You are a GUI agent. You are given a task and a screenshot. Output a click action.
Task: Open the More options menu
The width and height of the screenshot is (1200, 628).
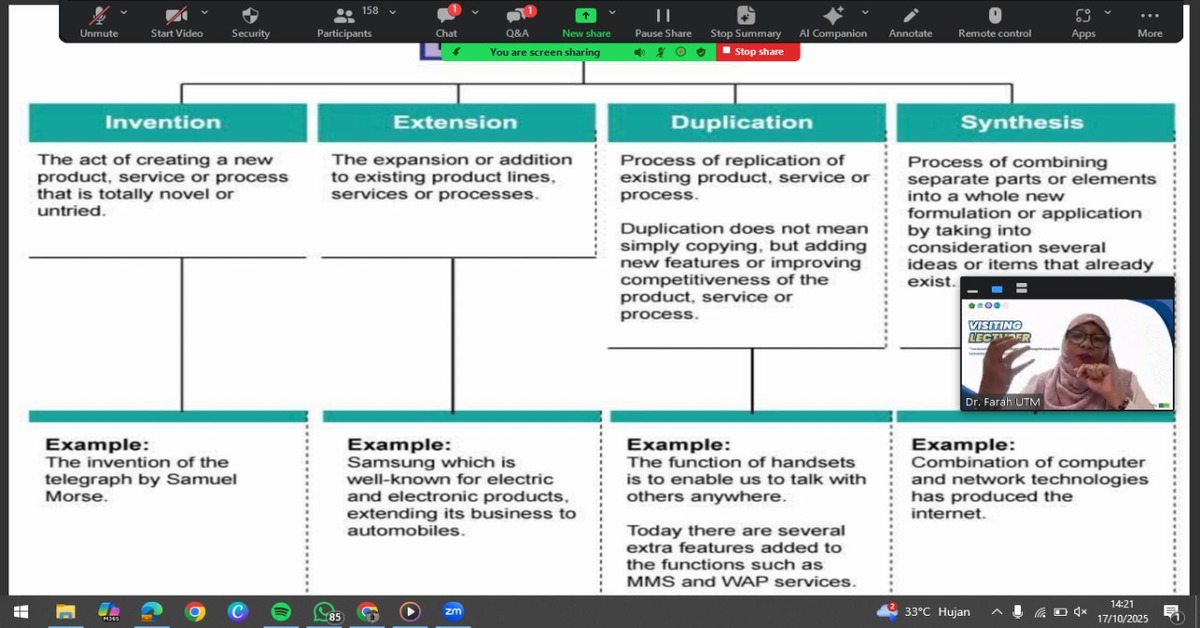(x=1150, y=20)
